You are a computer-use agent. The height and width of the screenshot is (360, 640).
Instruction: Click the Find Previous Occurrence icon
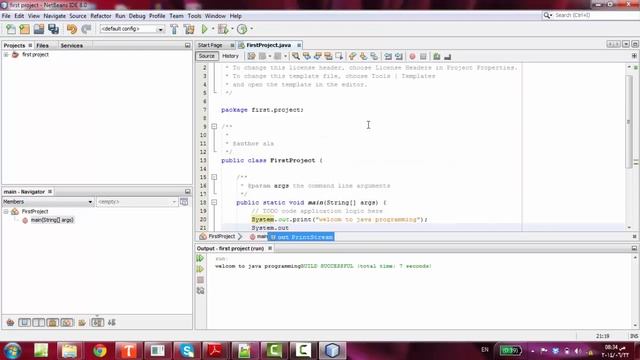[307, 56]
